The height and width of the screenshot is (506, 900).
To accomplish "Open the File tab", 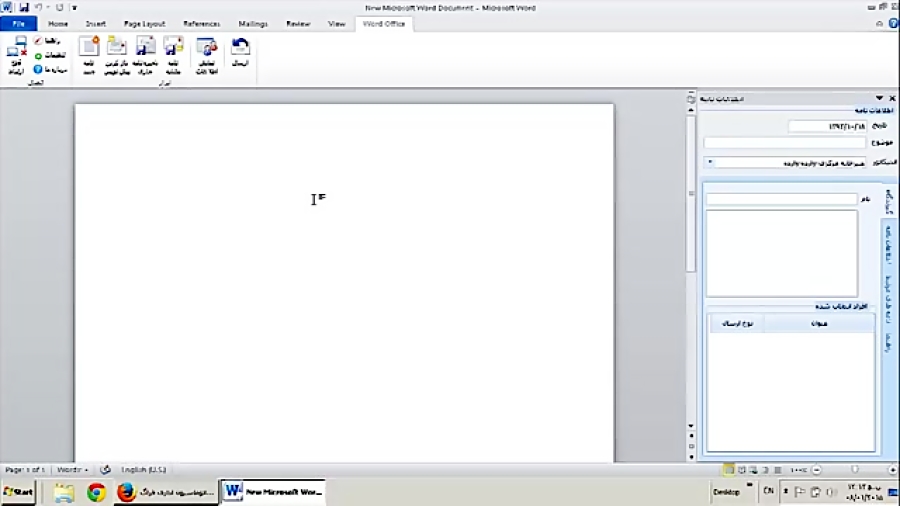I will tap(18, 24).
